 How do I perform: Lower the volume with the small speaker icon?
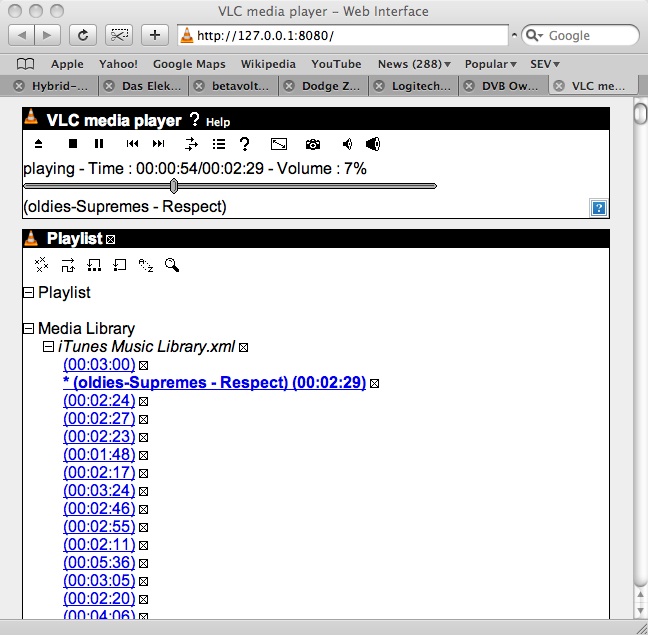pos(347,144)
